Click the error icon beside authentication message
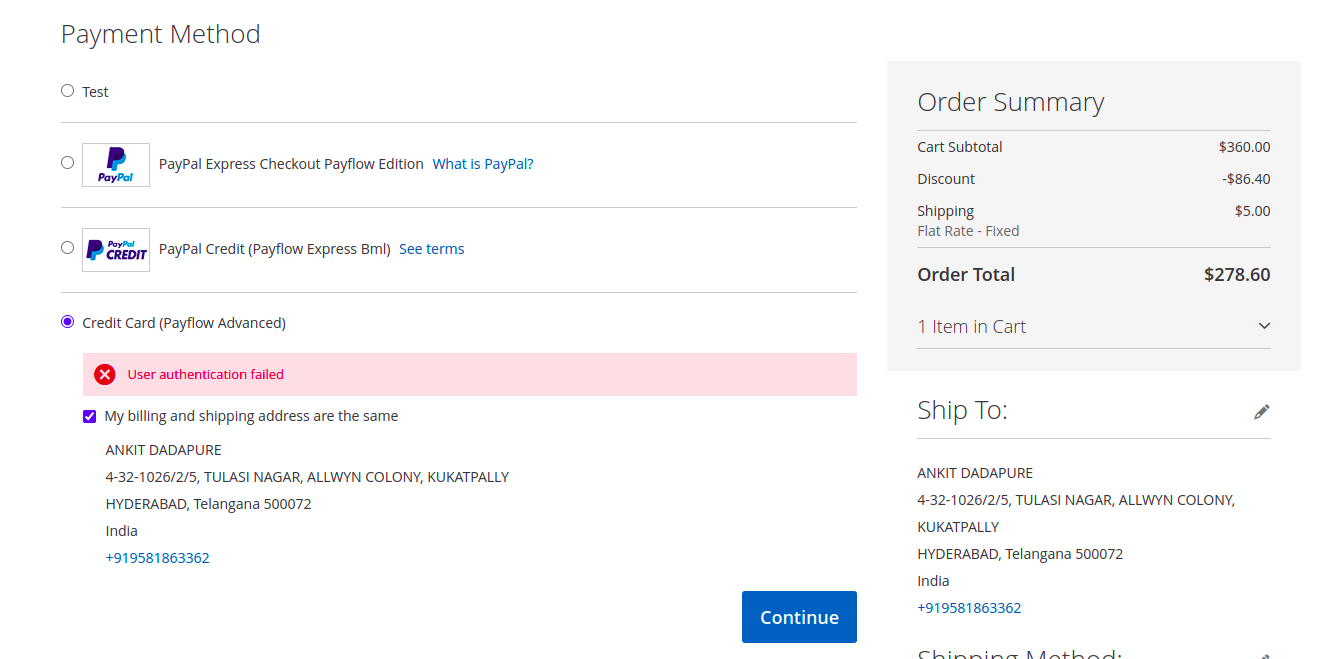Viewport: 1329px width, 659px height. pyautogui.click(x=105, y=374)
